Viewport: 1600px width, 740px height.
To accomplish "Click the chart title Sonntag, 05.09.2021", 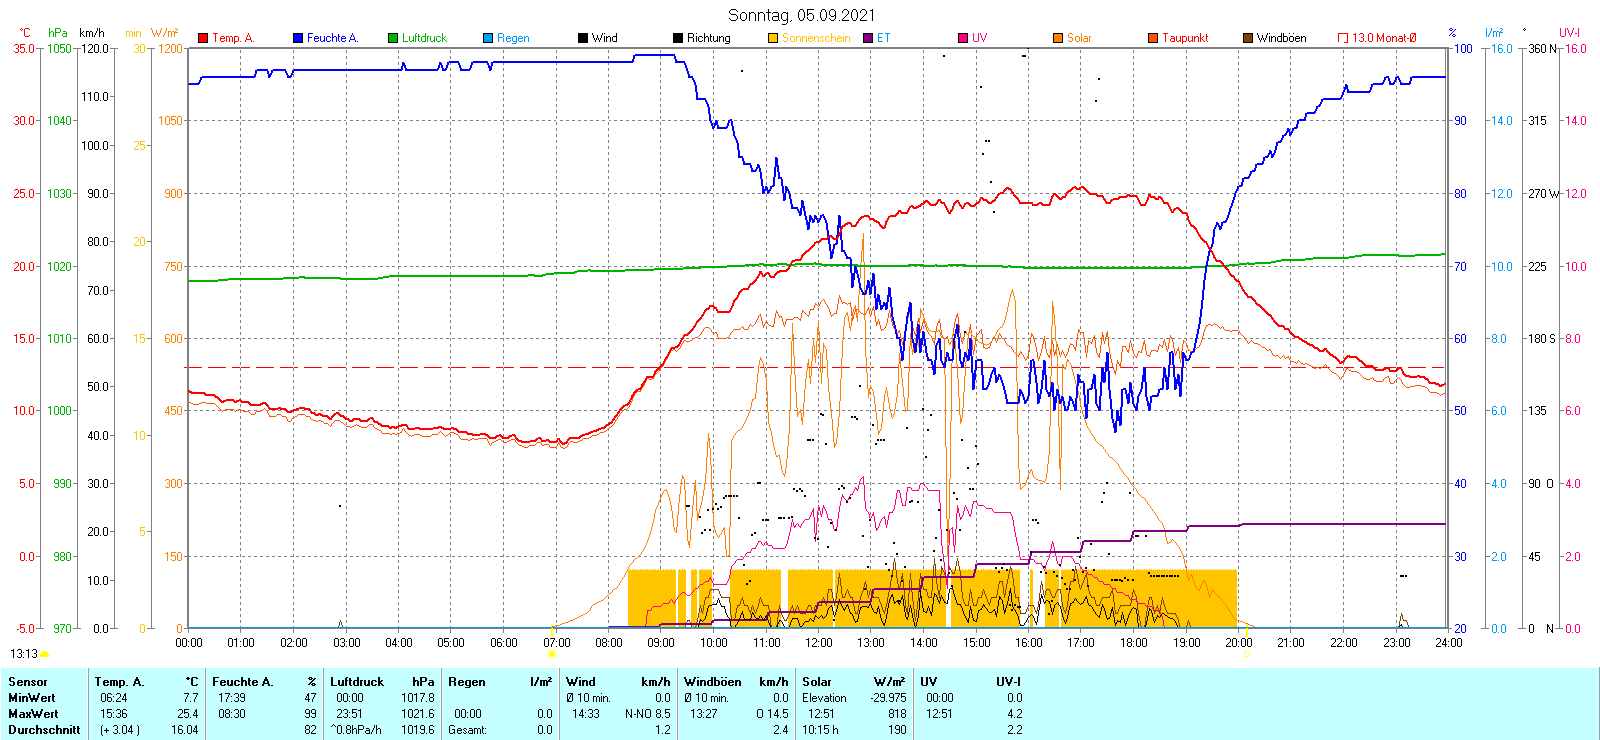I will pyautogui.click(x=801, y=15).
